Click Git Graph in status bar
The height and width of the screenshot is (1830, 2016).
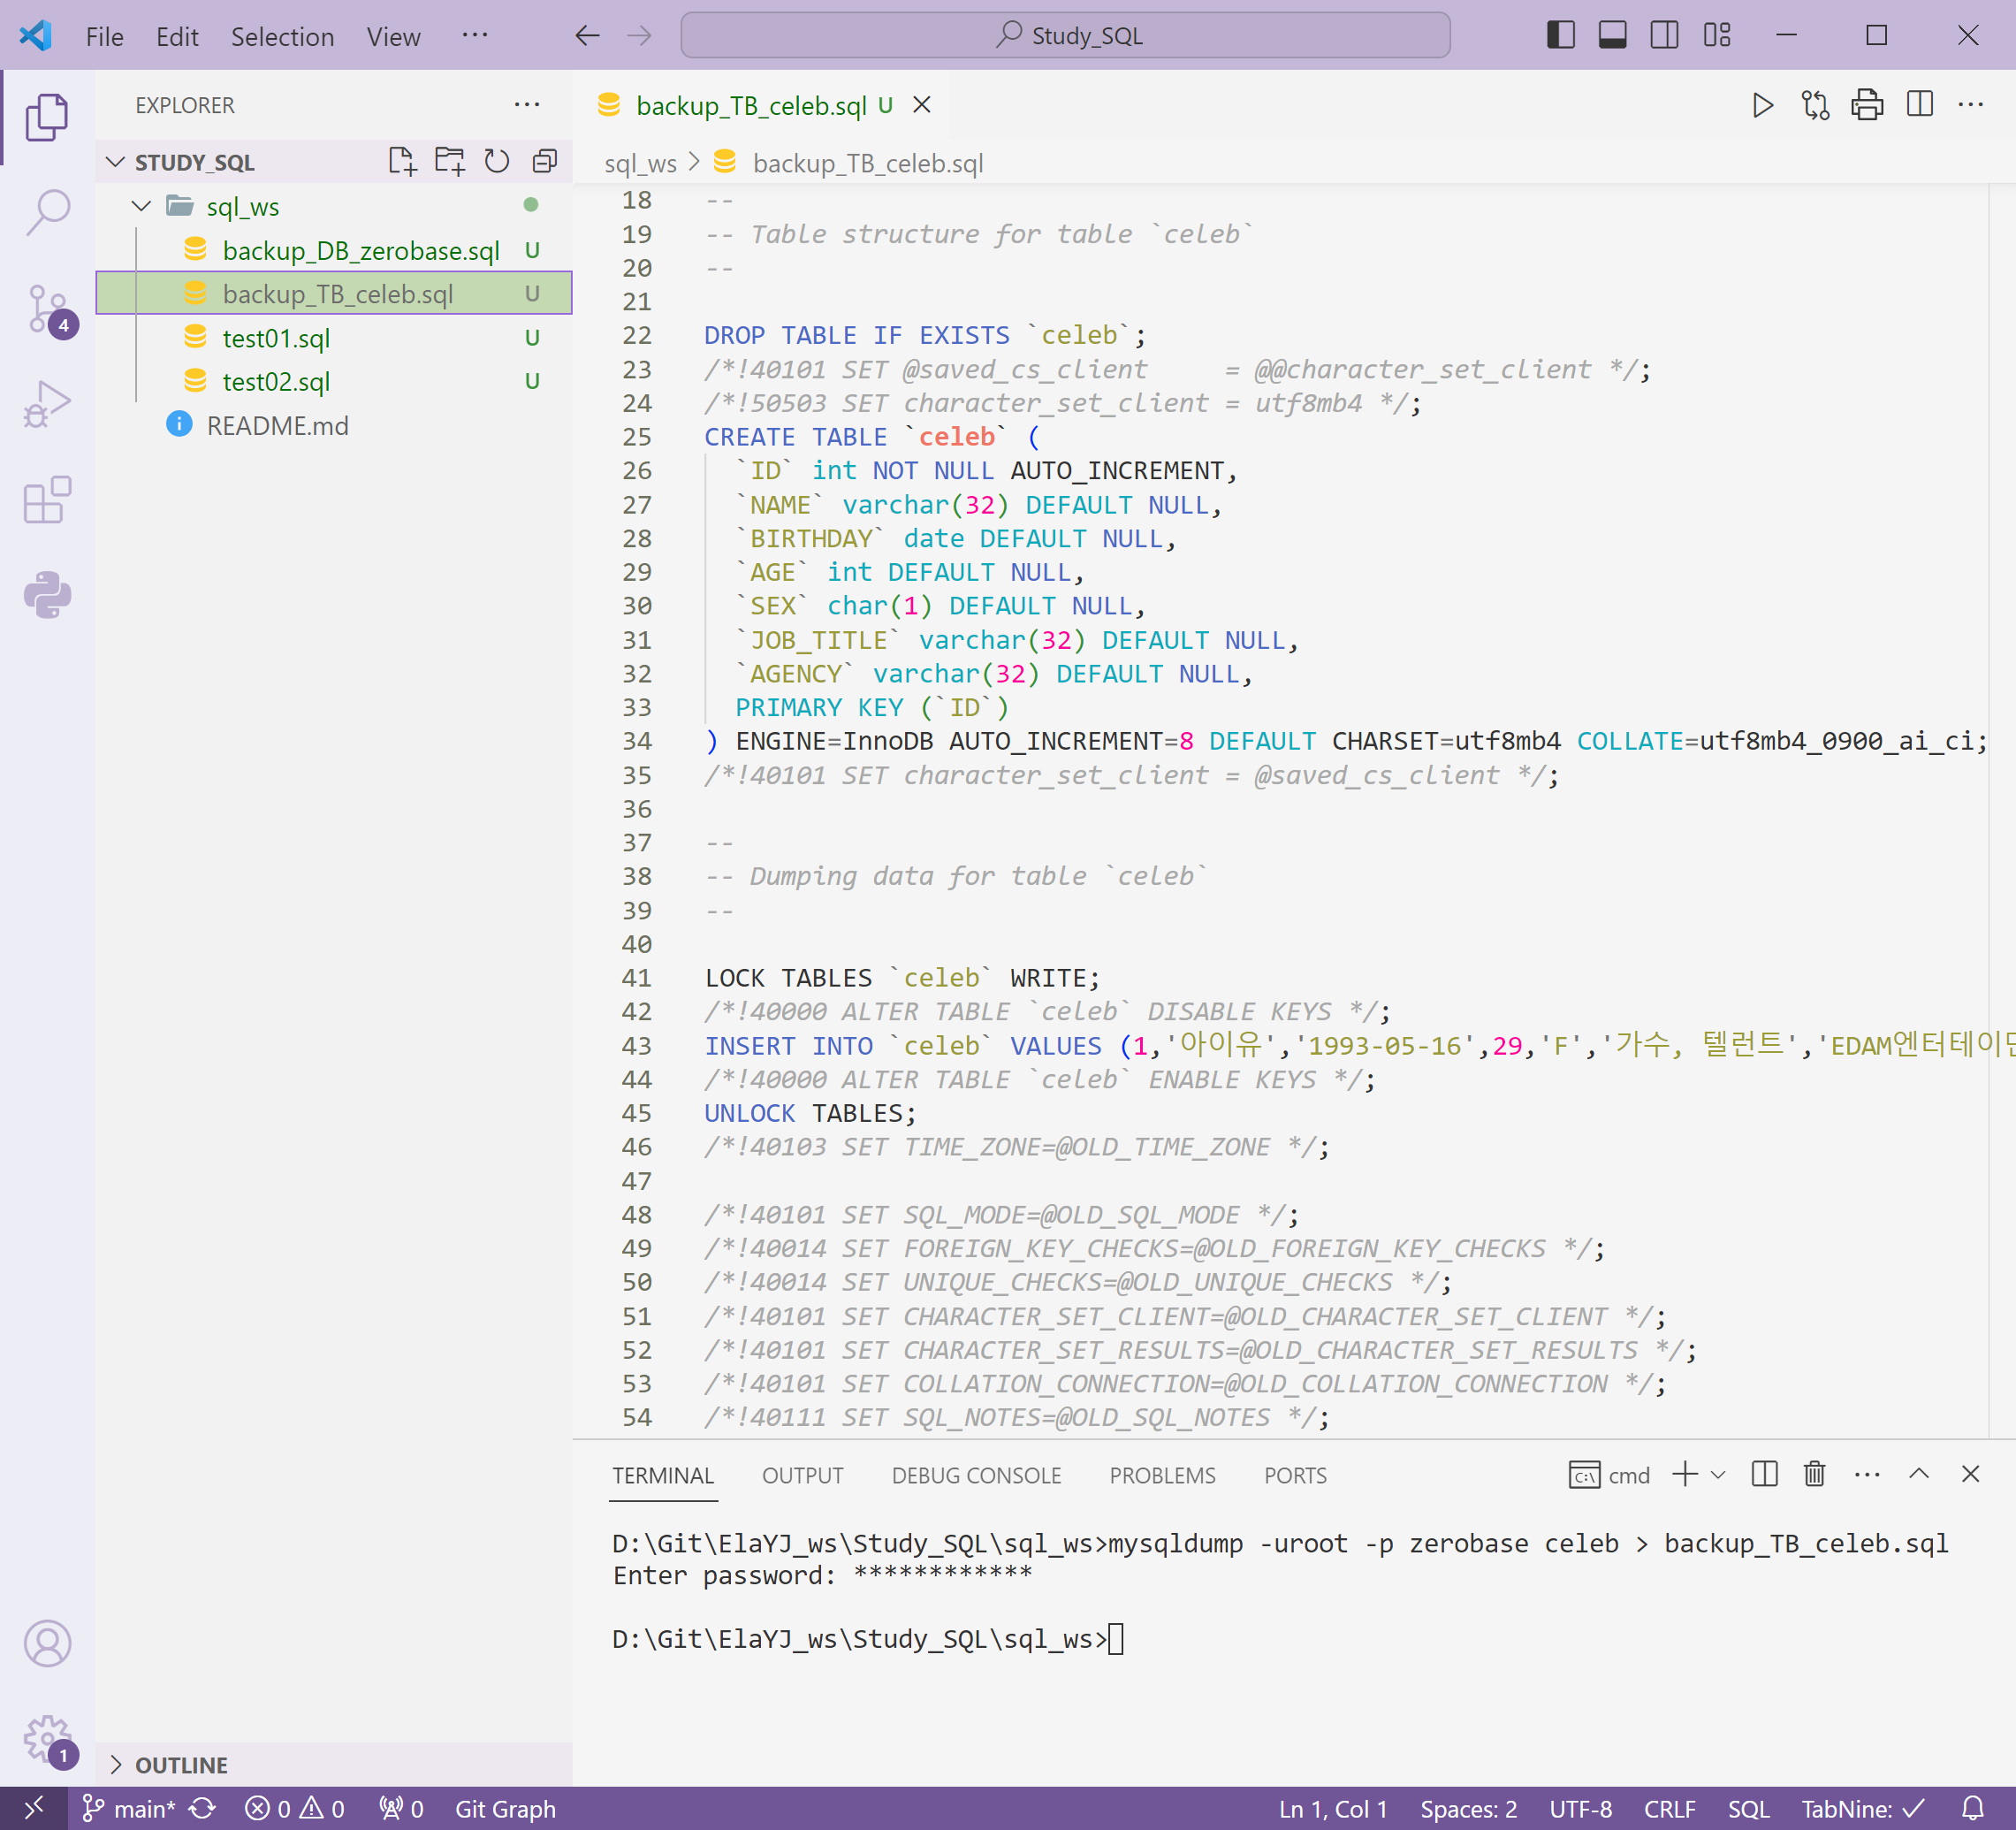(505, 1809)
